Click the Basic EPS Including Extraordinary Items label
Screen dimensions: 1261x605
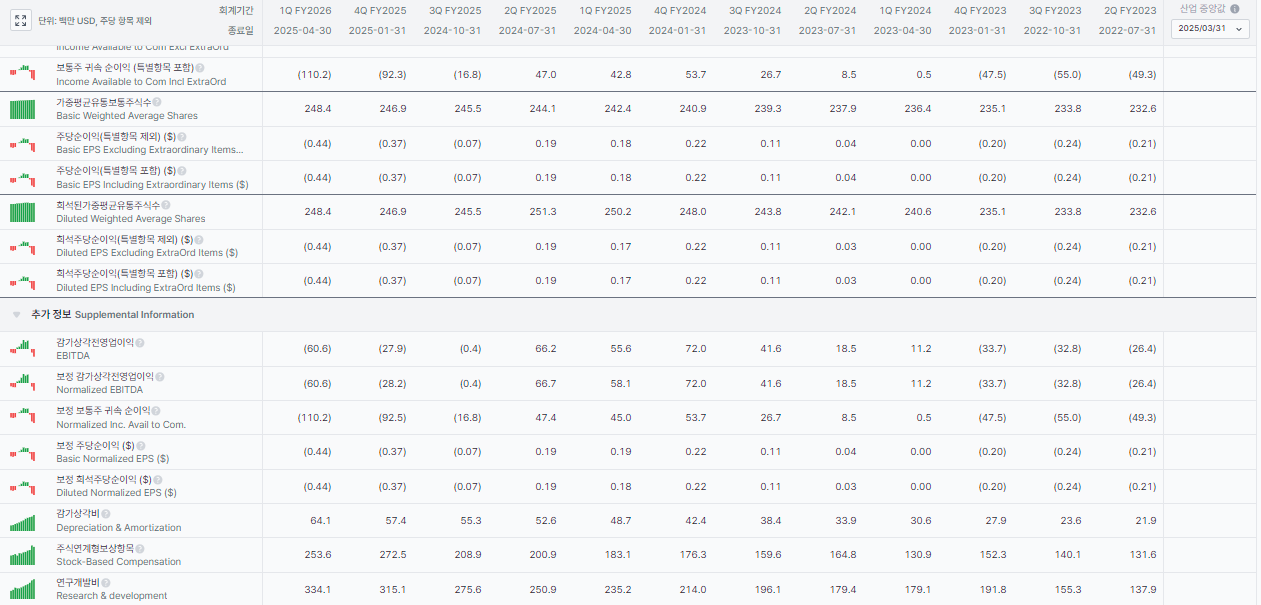tap(152, 185)
